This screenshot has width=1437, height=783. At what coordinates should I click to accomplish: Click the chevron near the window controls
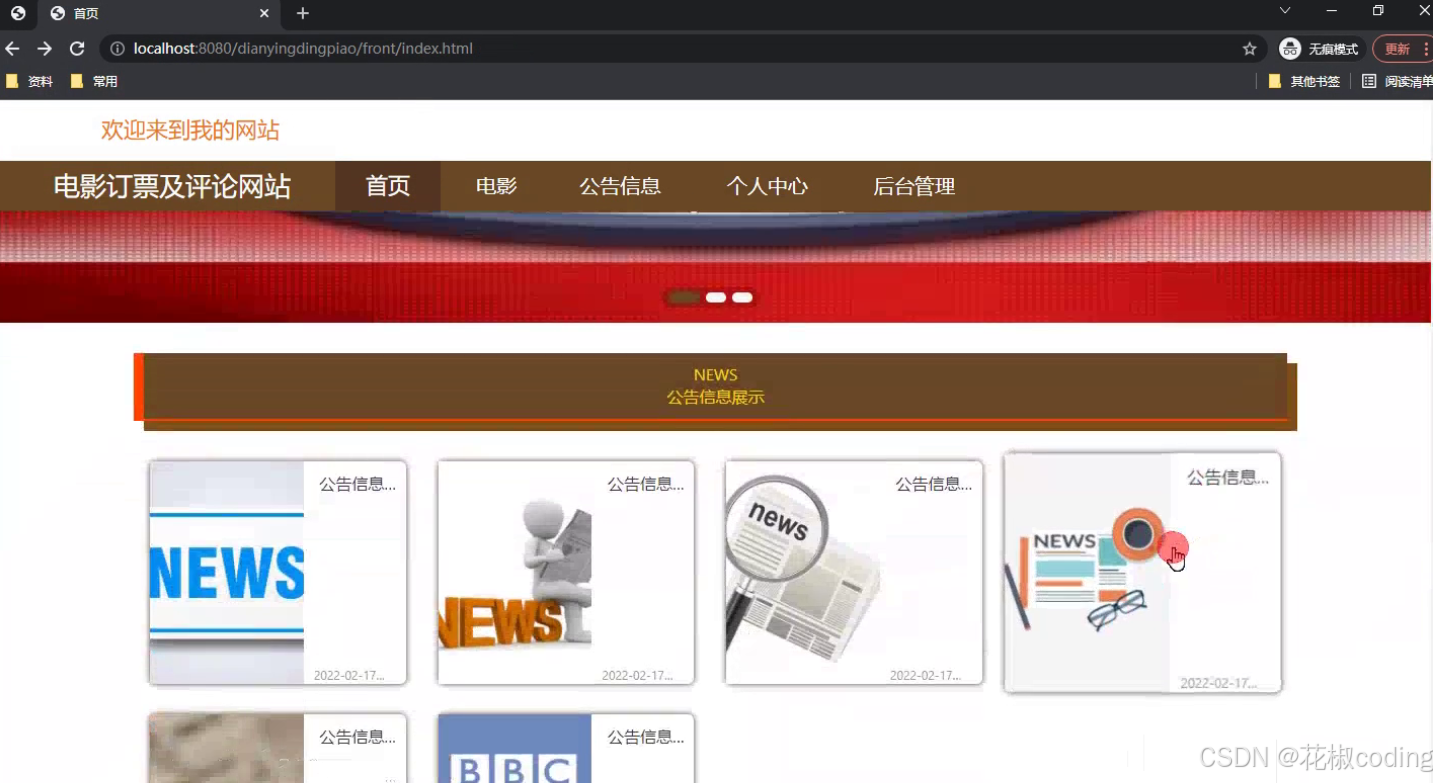point(1283,11)
